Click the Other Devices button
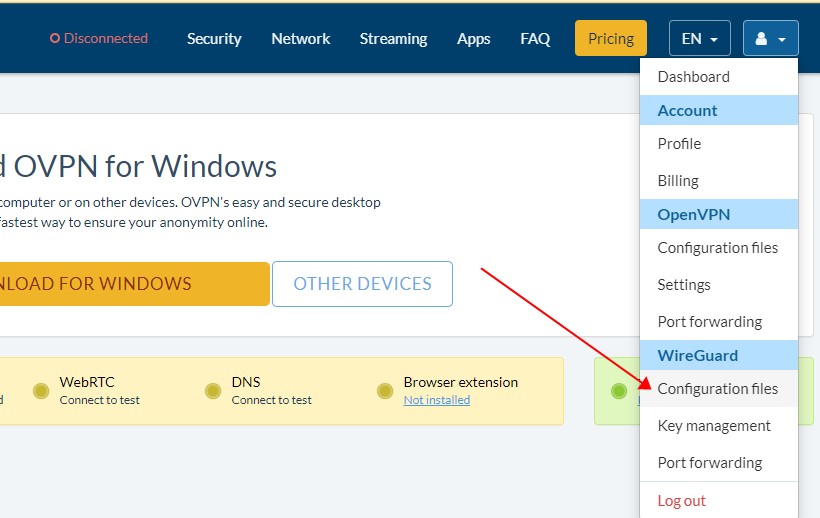 (x=362, y=284)
